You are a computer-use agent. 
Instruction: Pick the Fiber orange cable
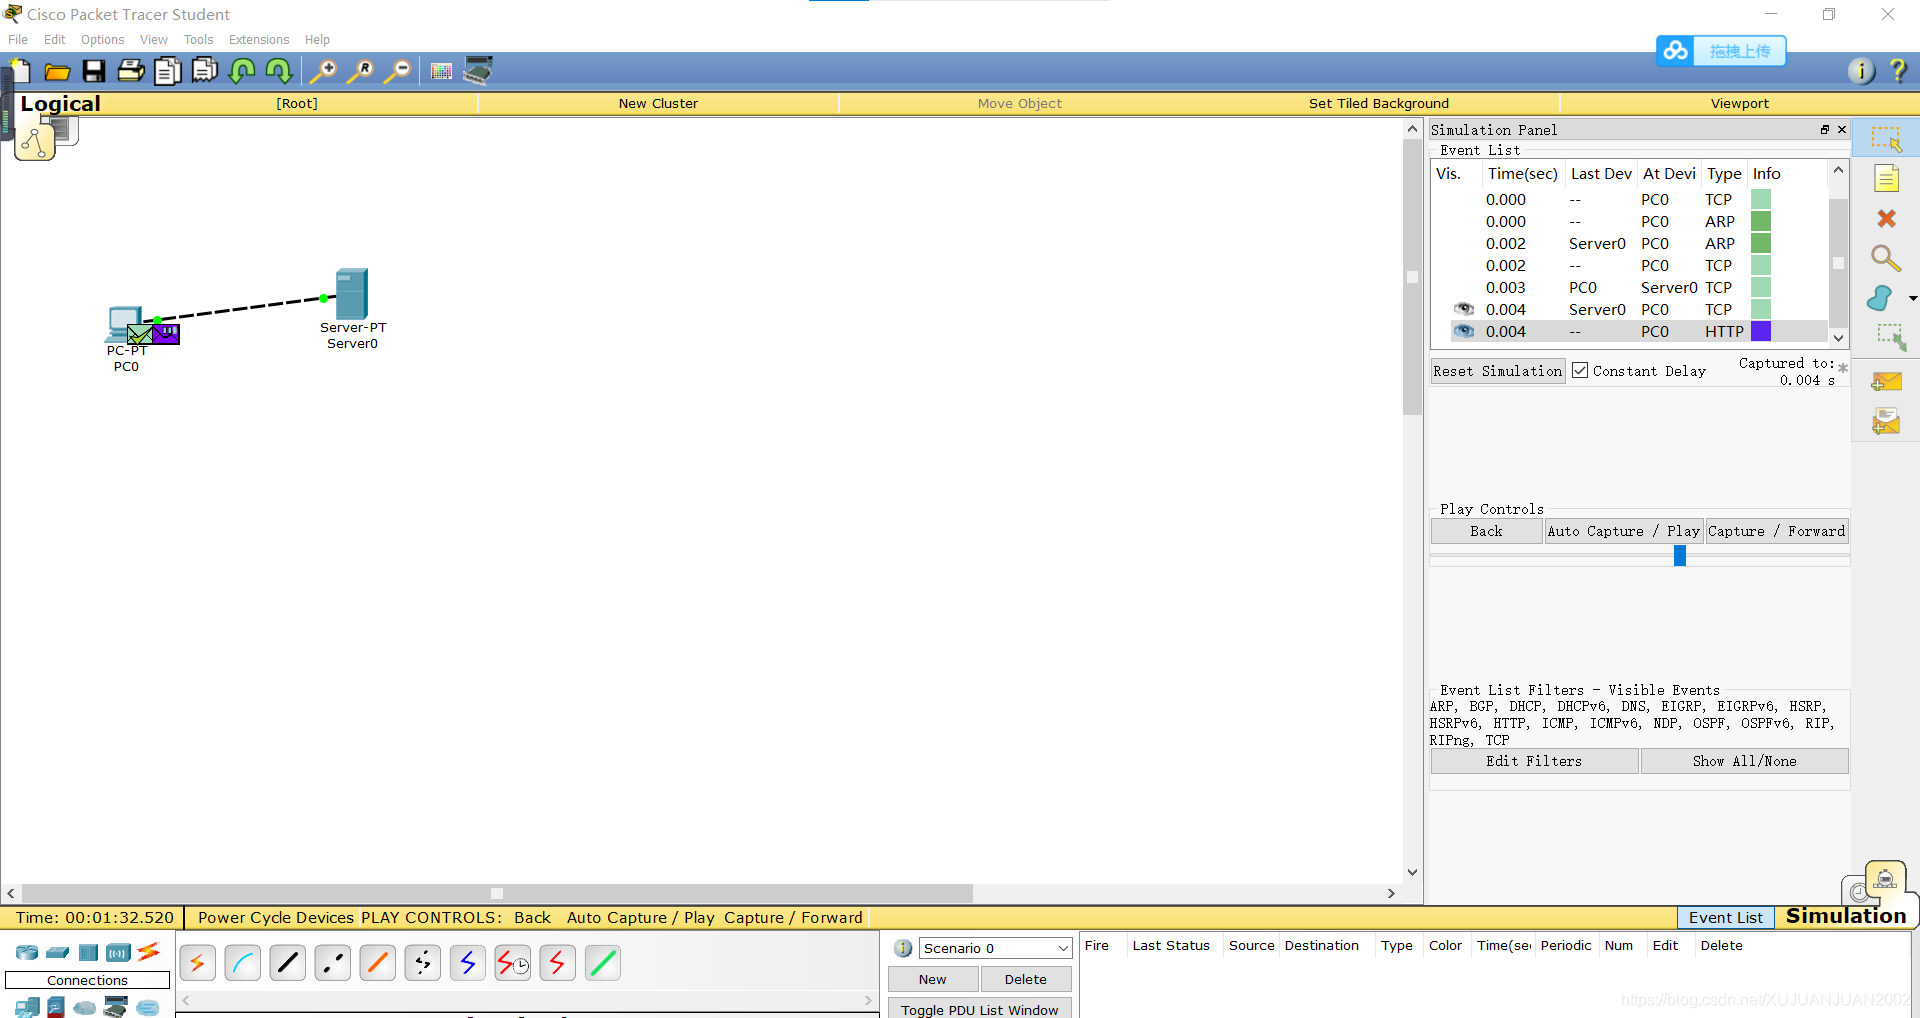378,963
